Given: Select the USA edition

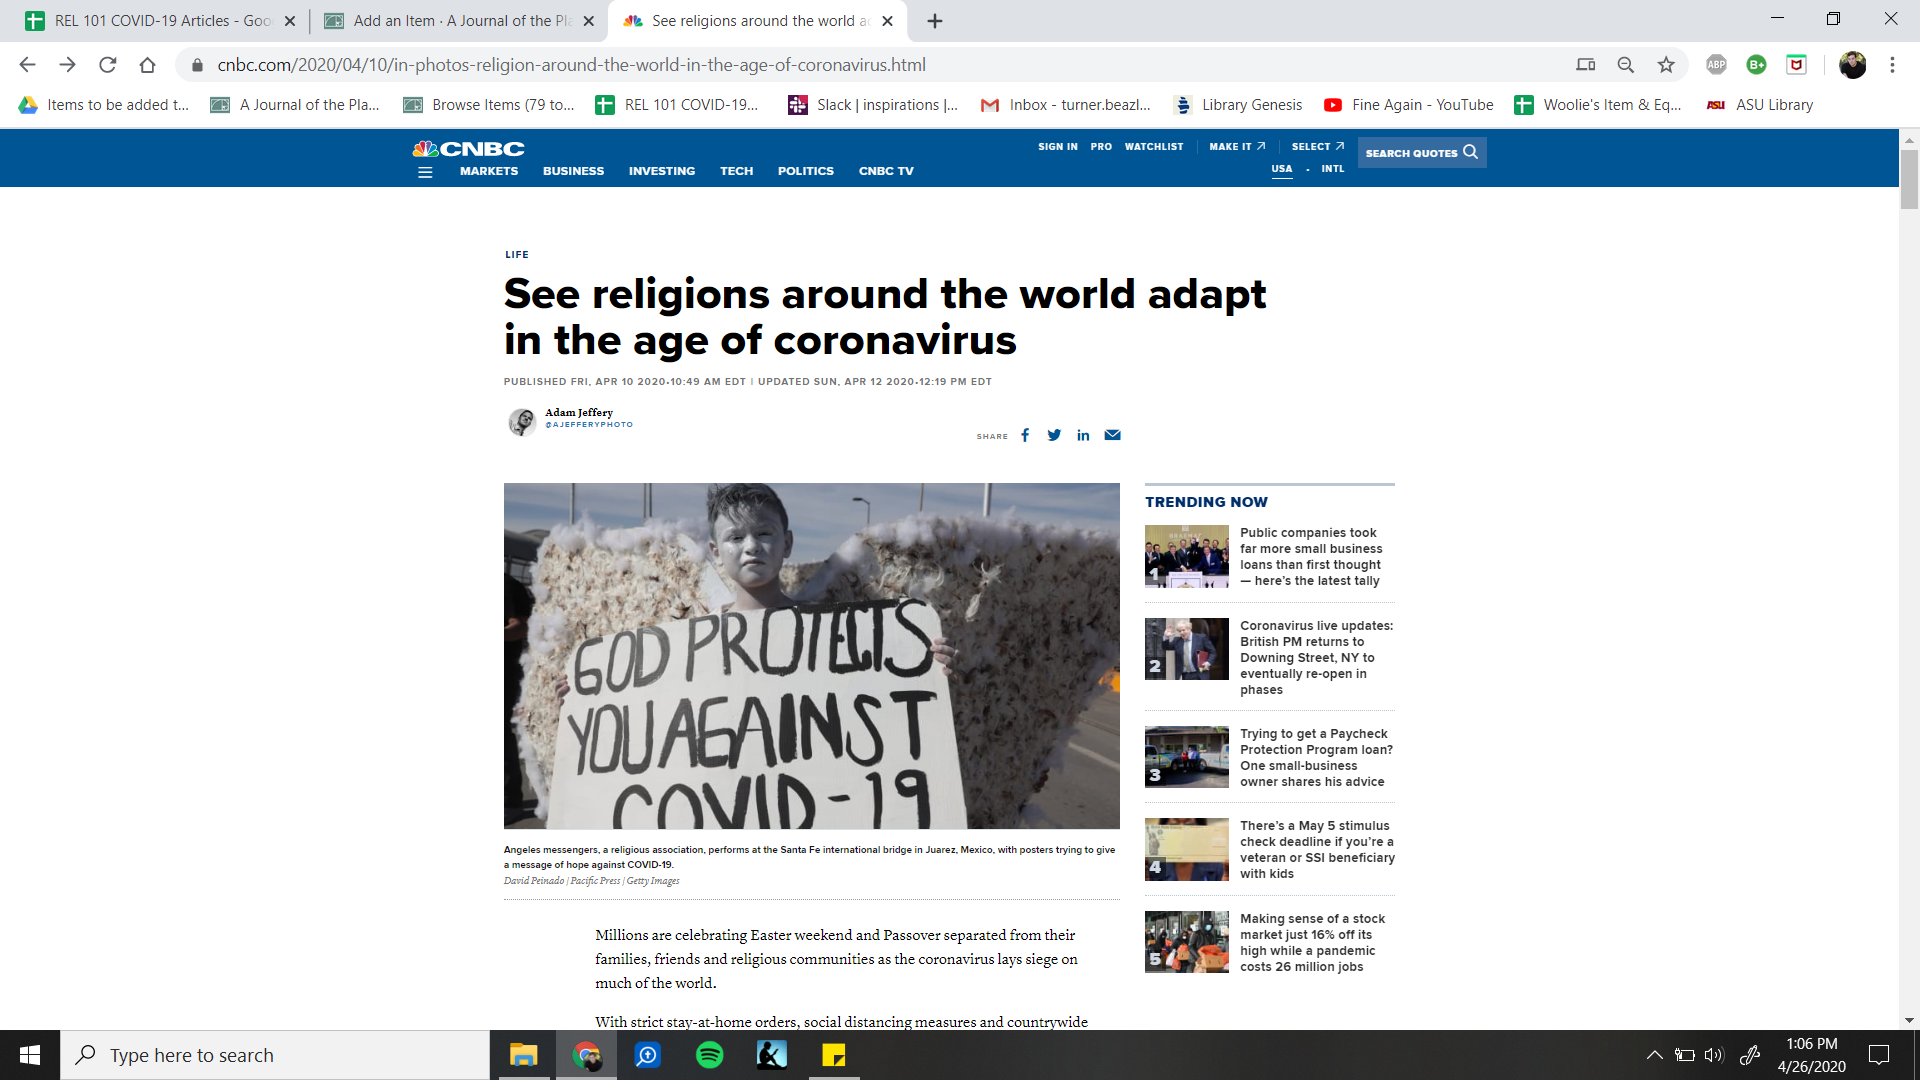Looking at the screenshot, I should [1281, 169].
